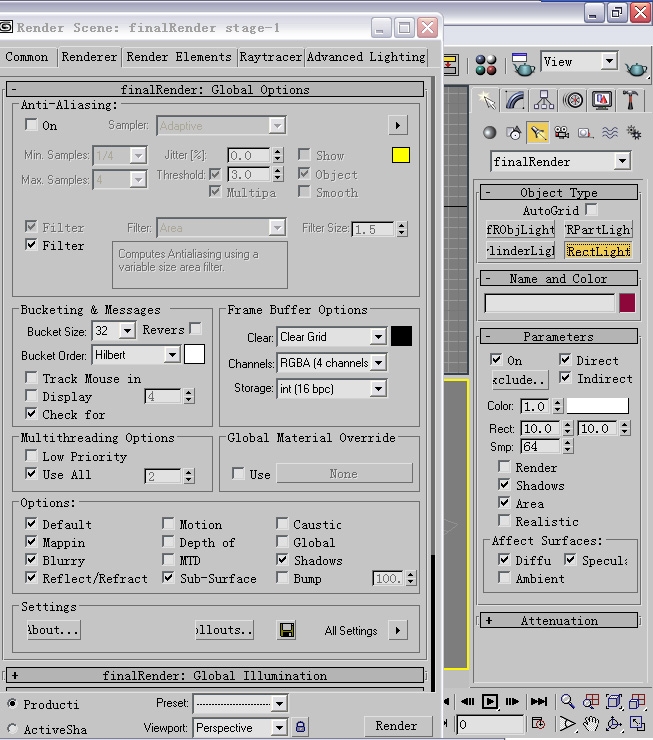Toggle the Revers checkbox
653x740 pixels.
point(195,328)
